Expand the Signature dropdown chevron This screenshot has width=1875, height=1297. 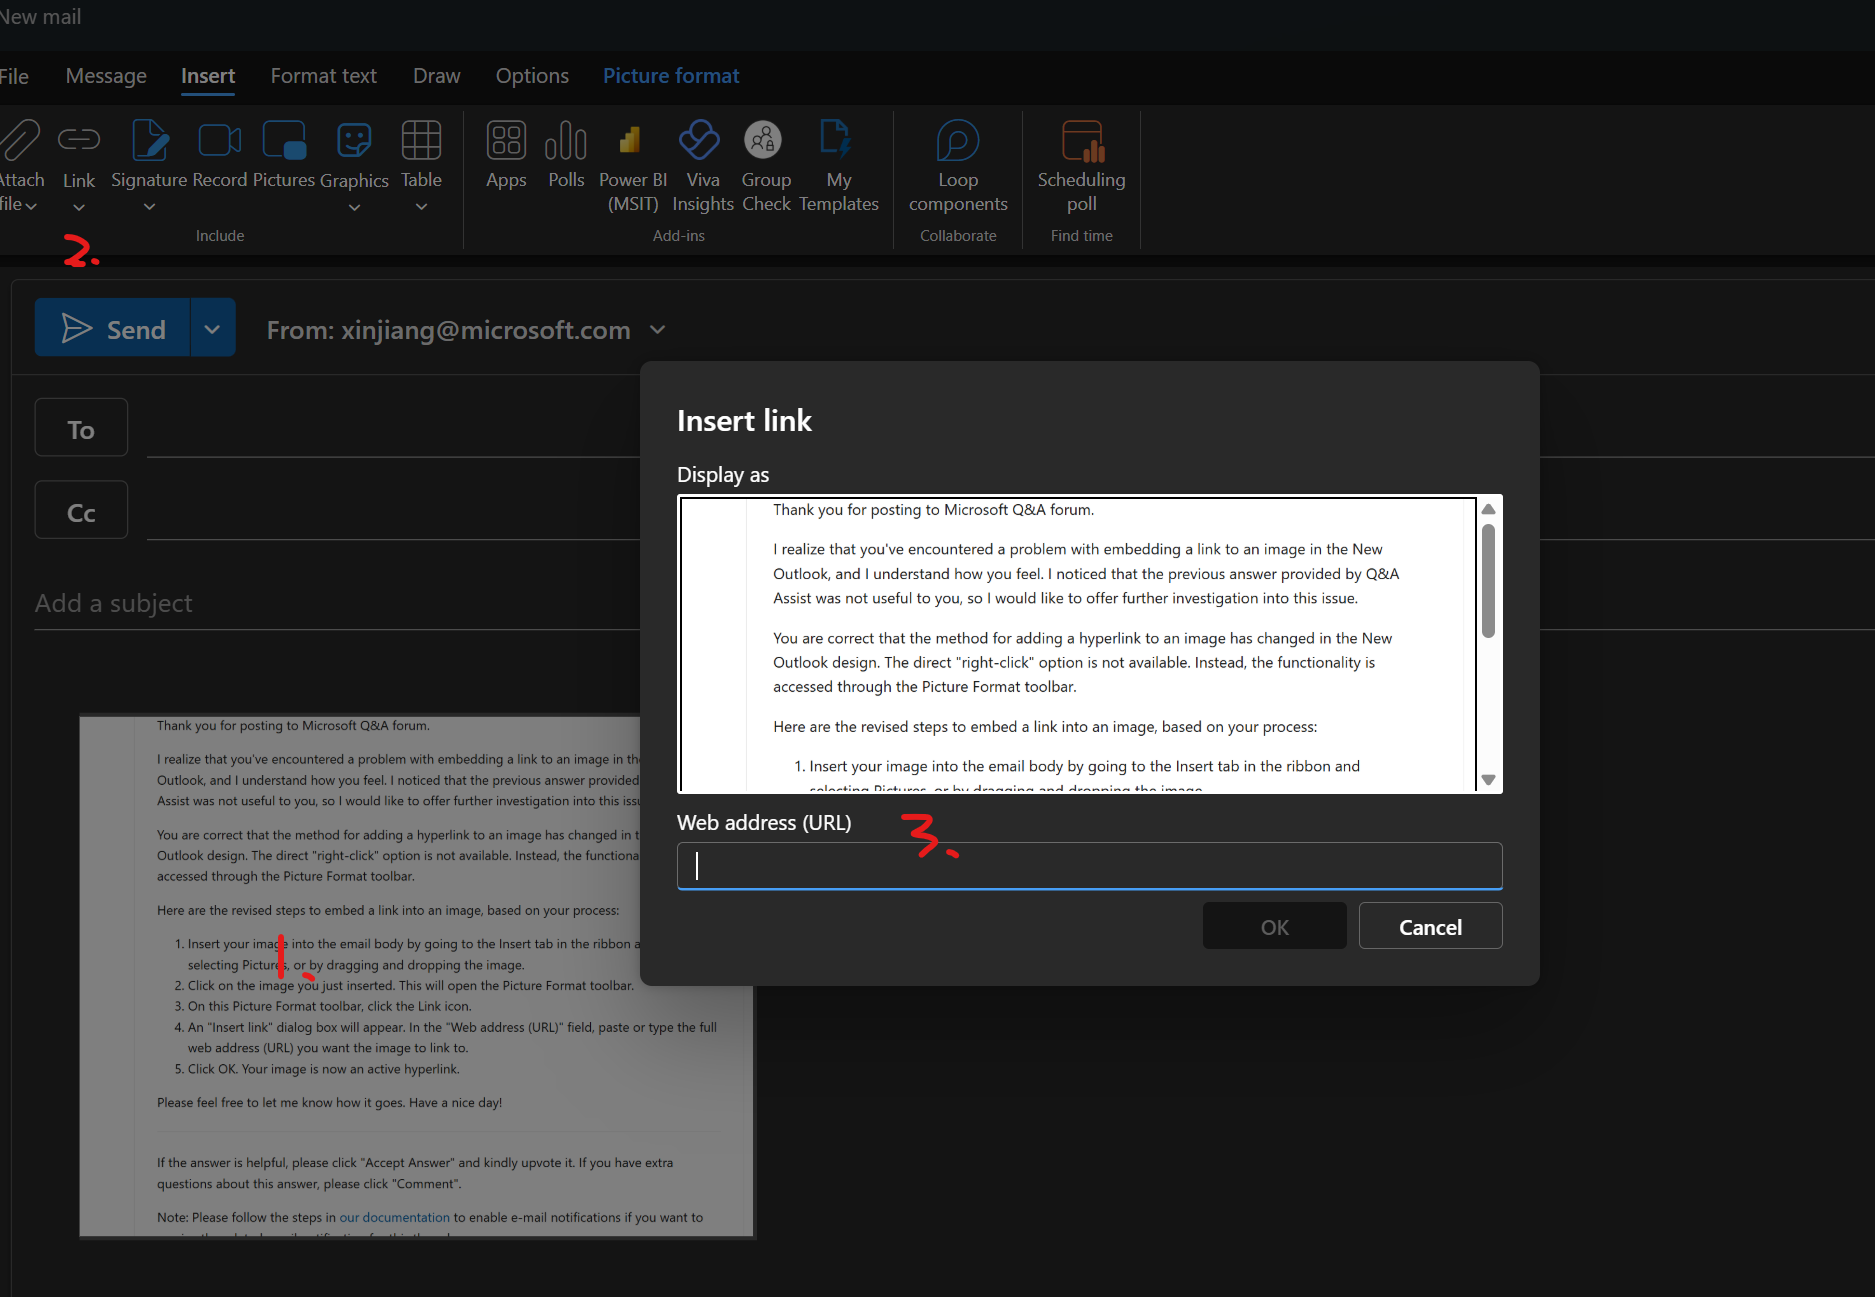(150, 207)
